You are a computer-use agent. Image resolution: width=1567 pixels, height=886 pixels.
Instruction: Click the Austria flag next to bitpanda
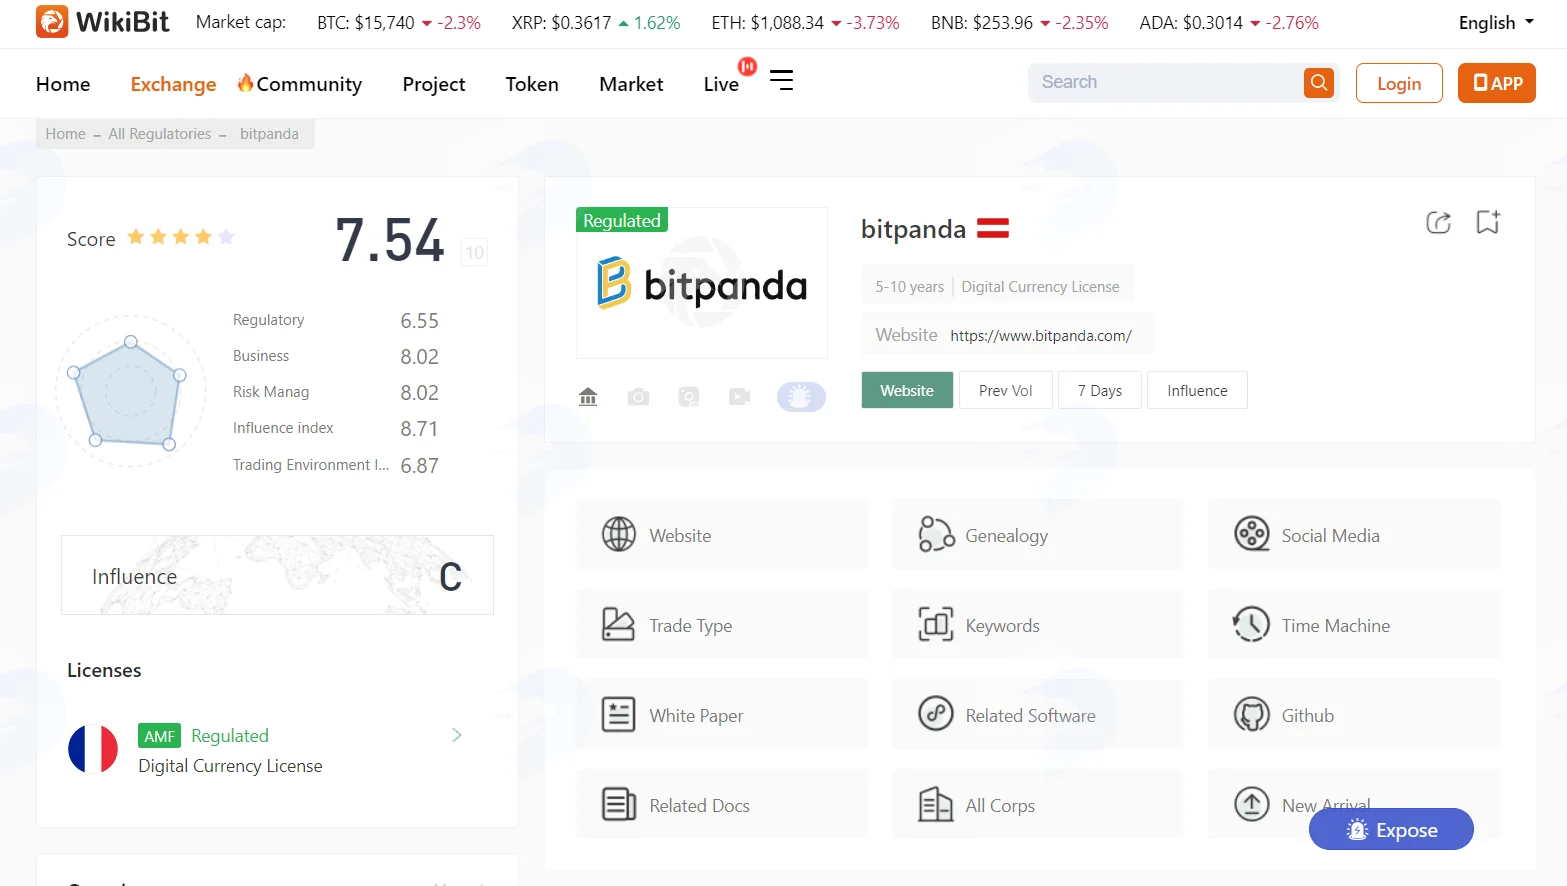pyautogui.click(x=993, y=229)
